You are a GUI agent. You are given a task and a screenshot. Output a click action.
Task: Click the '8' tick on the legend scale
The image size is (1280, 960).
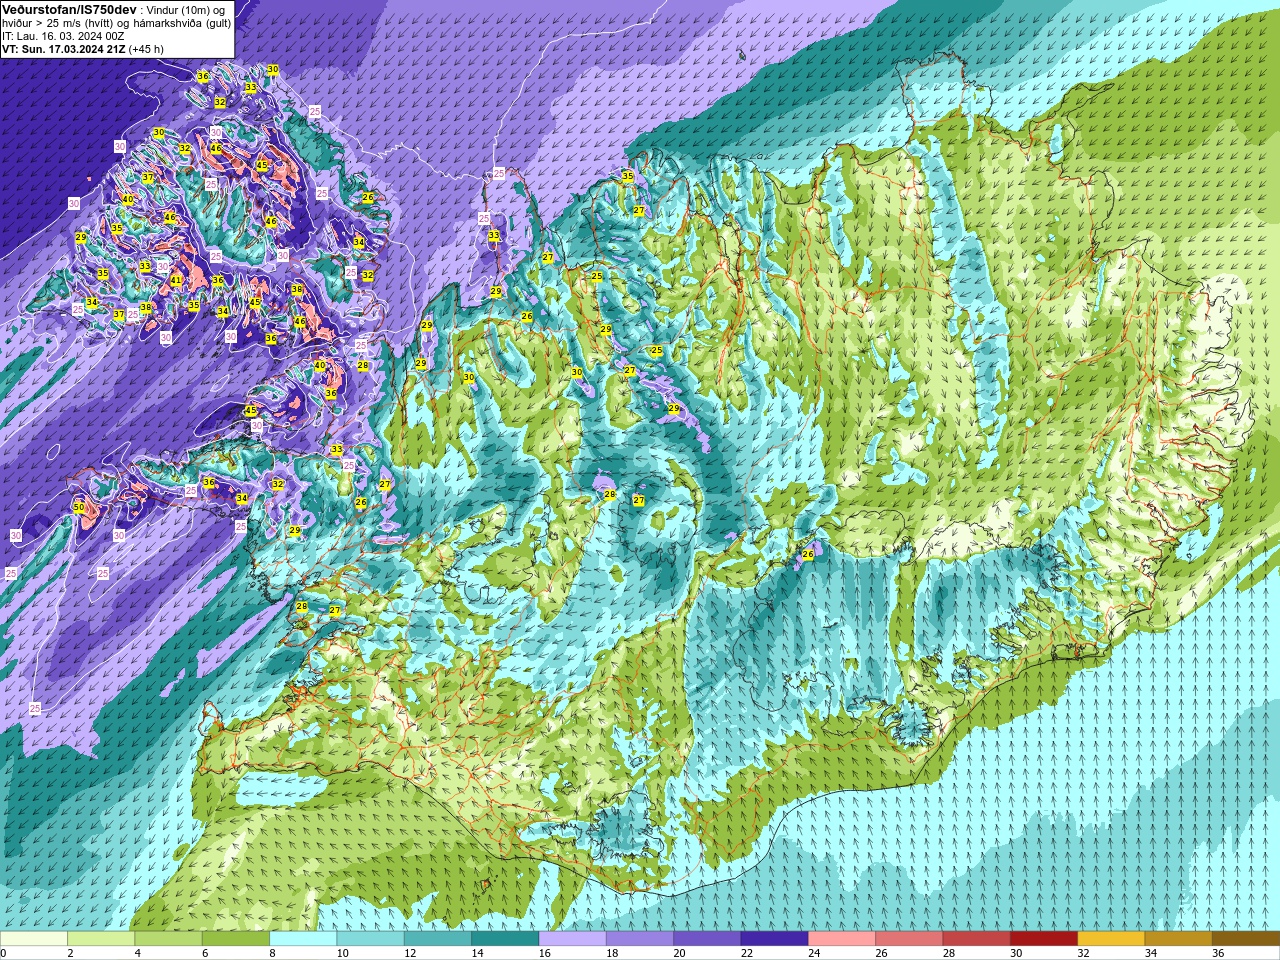coord(271,953)
